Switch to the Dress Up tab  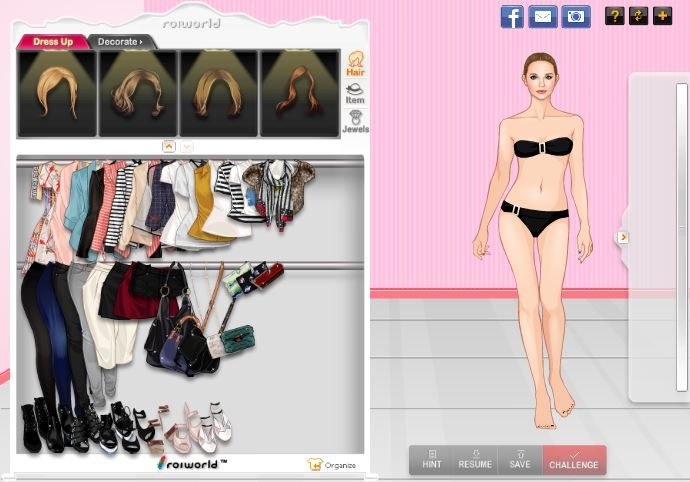click(x=52, y=42)
